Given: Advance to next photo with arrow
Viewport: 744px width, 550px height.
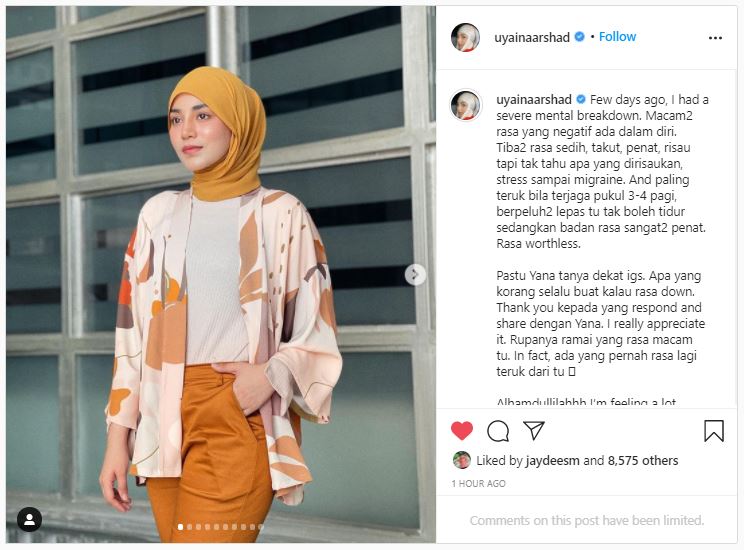Looking at the screenshot, I should (x=415, y=274).
